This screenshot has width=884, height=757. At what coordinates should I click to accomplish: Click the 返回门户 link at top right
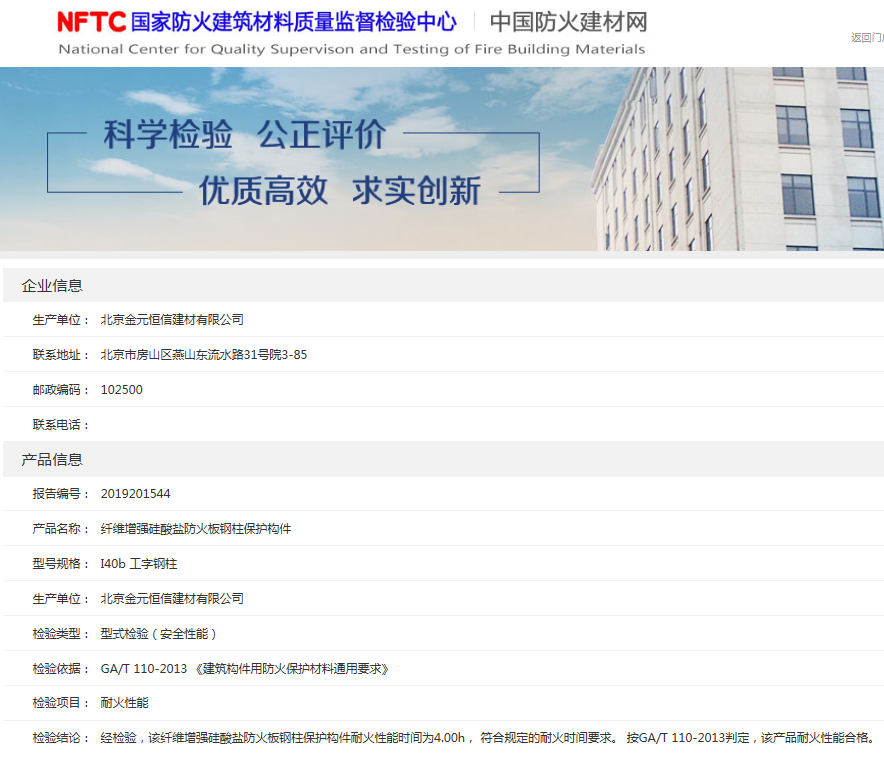pyautogui.click(x=866, y=37)
